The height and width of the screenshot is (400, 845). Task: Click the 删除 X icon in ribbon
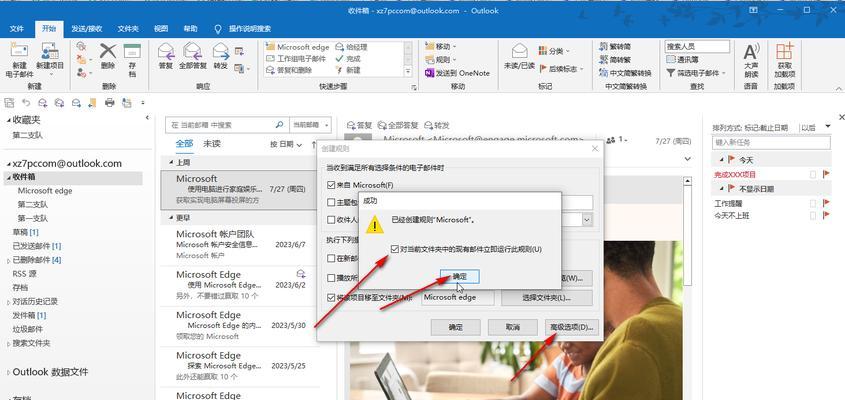click(x=108, y=51)
